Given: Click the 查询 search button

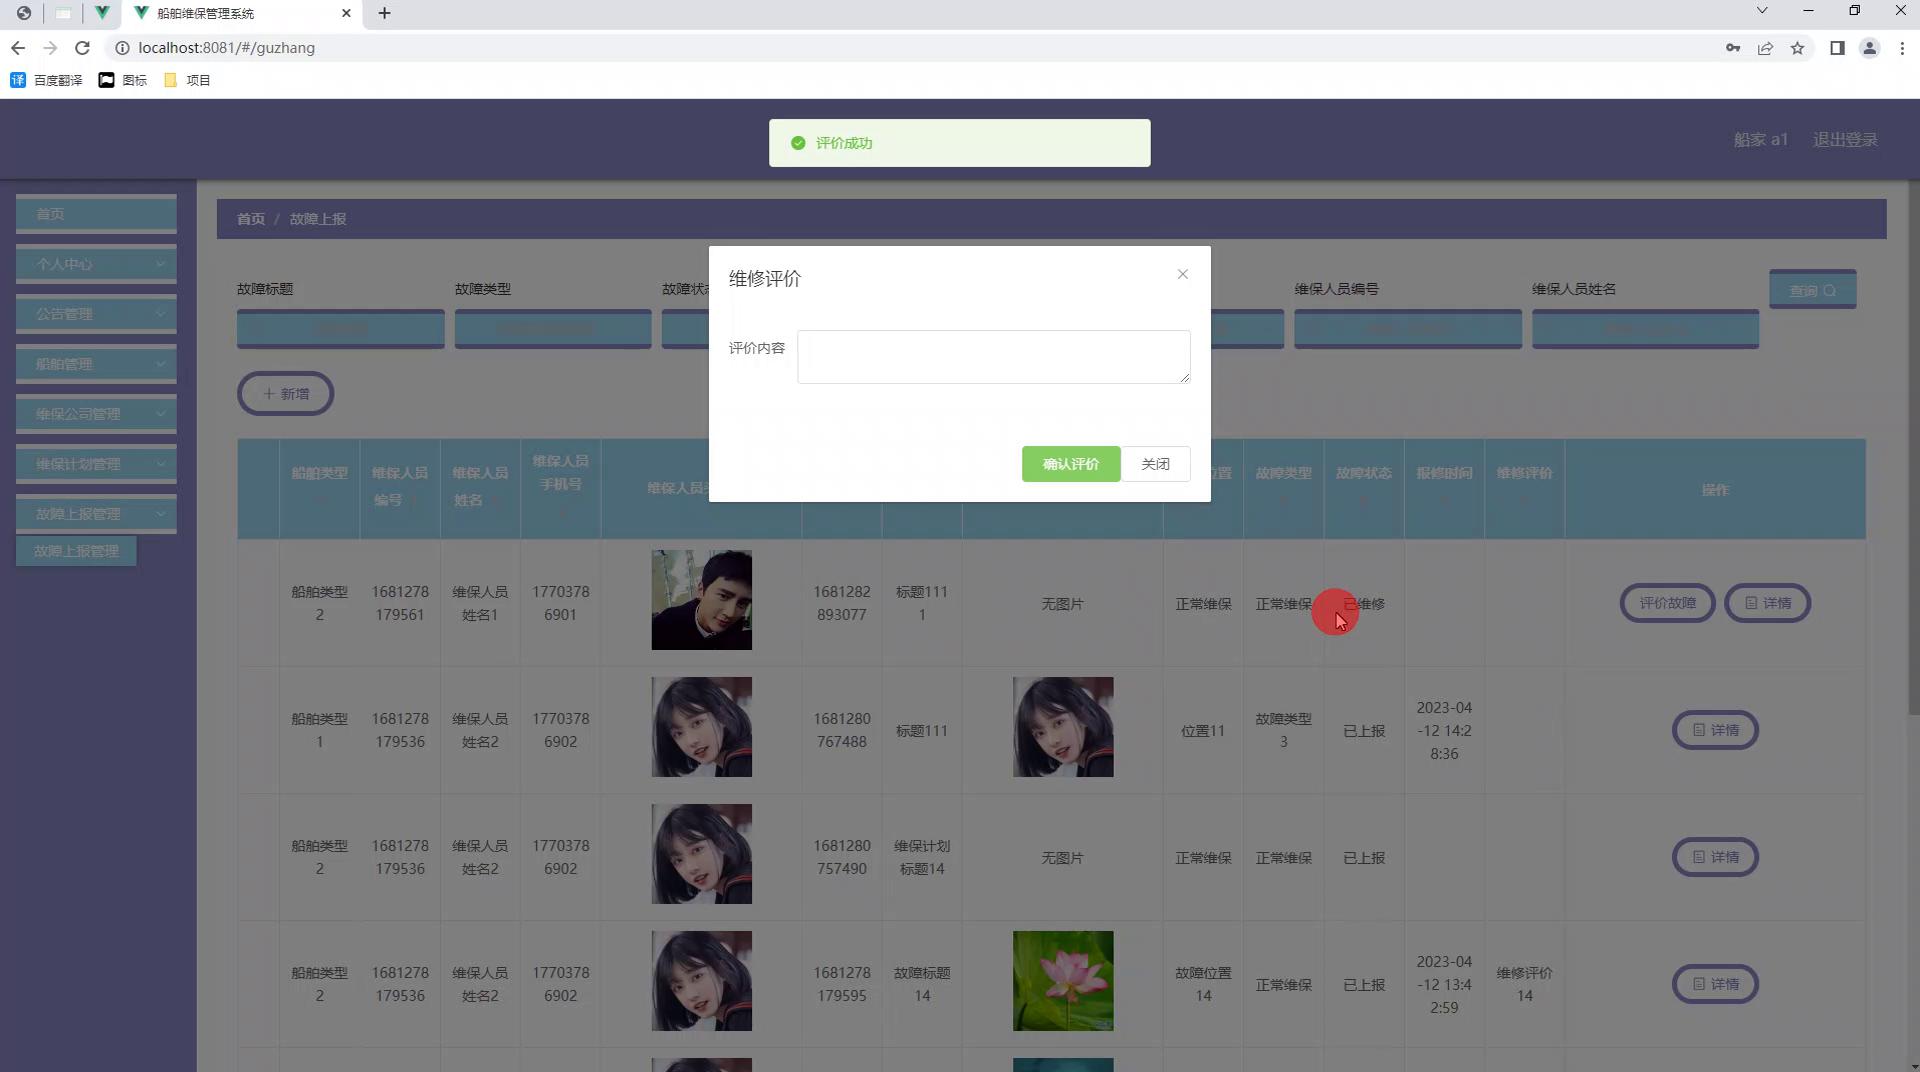Looking at the screenshot, I should click(1812, 290).
